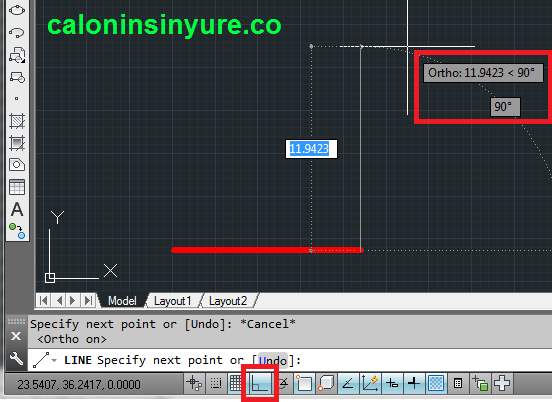
Task: Close the command line window
Action: pos(16,336)
